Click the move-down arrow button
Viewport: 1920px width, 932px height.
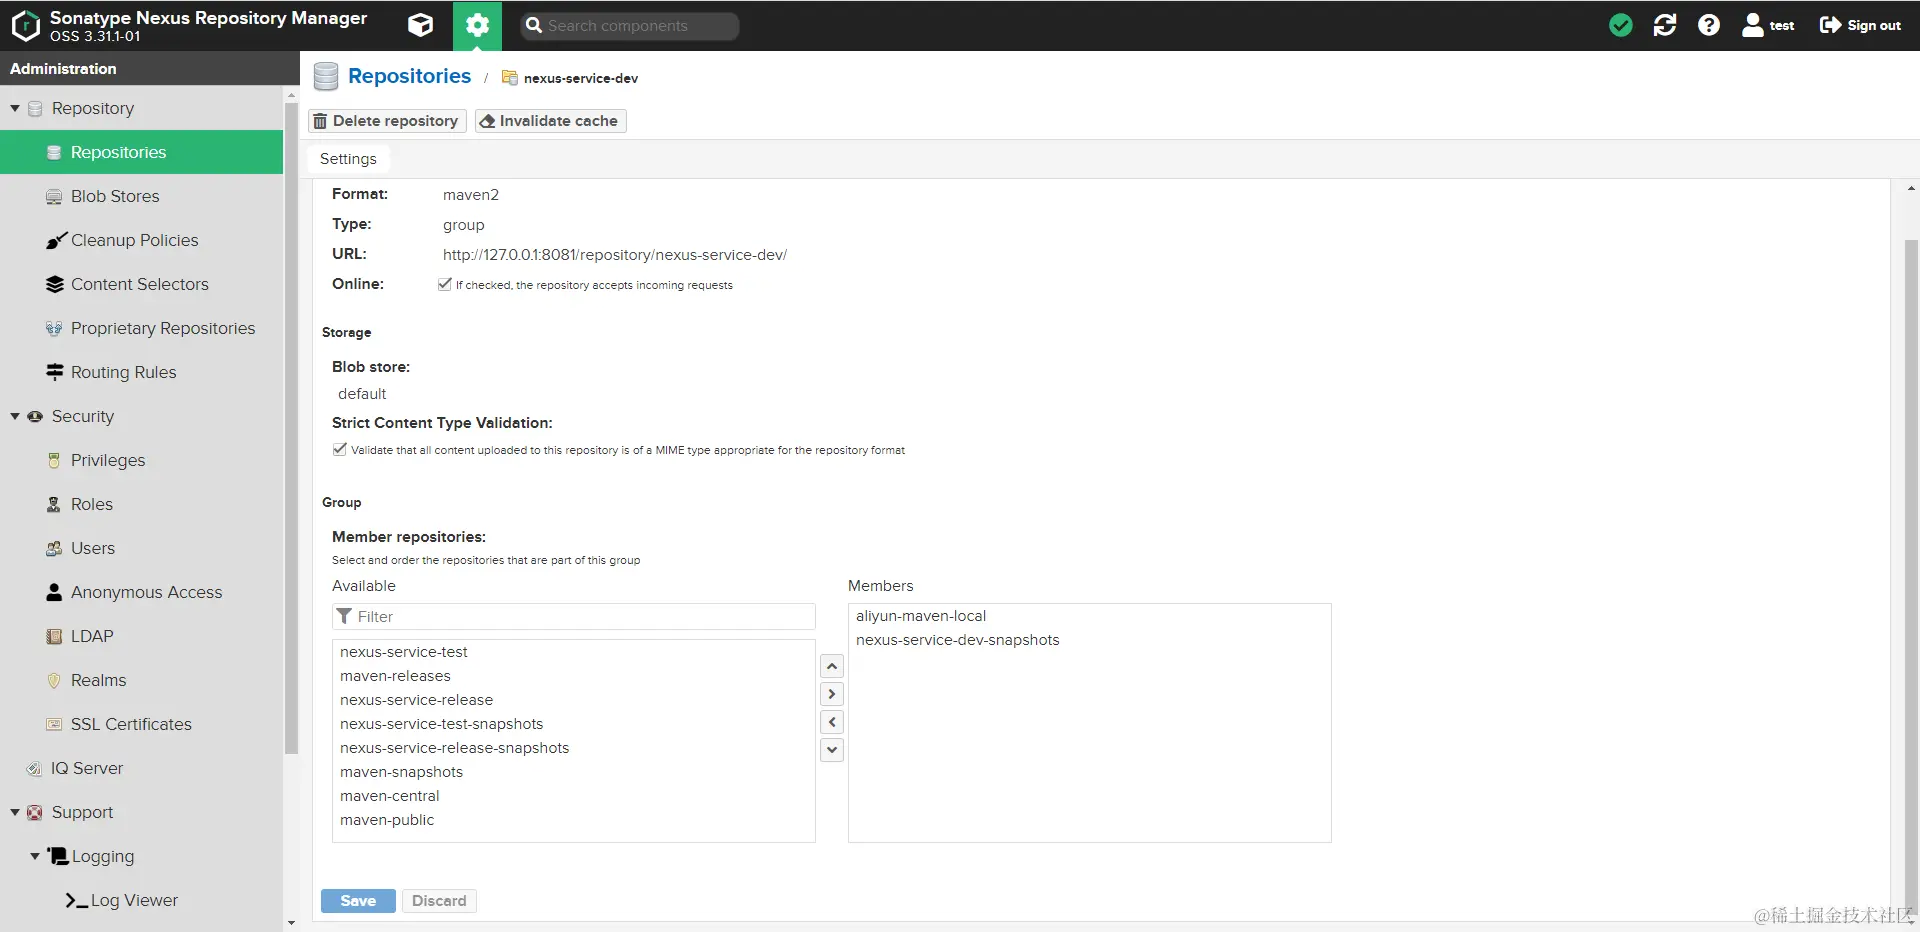[x=832, y=750]
